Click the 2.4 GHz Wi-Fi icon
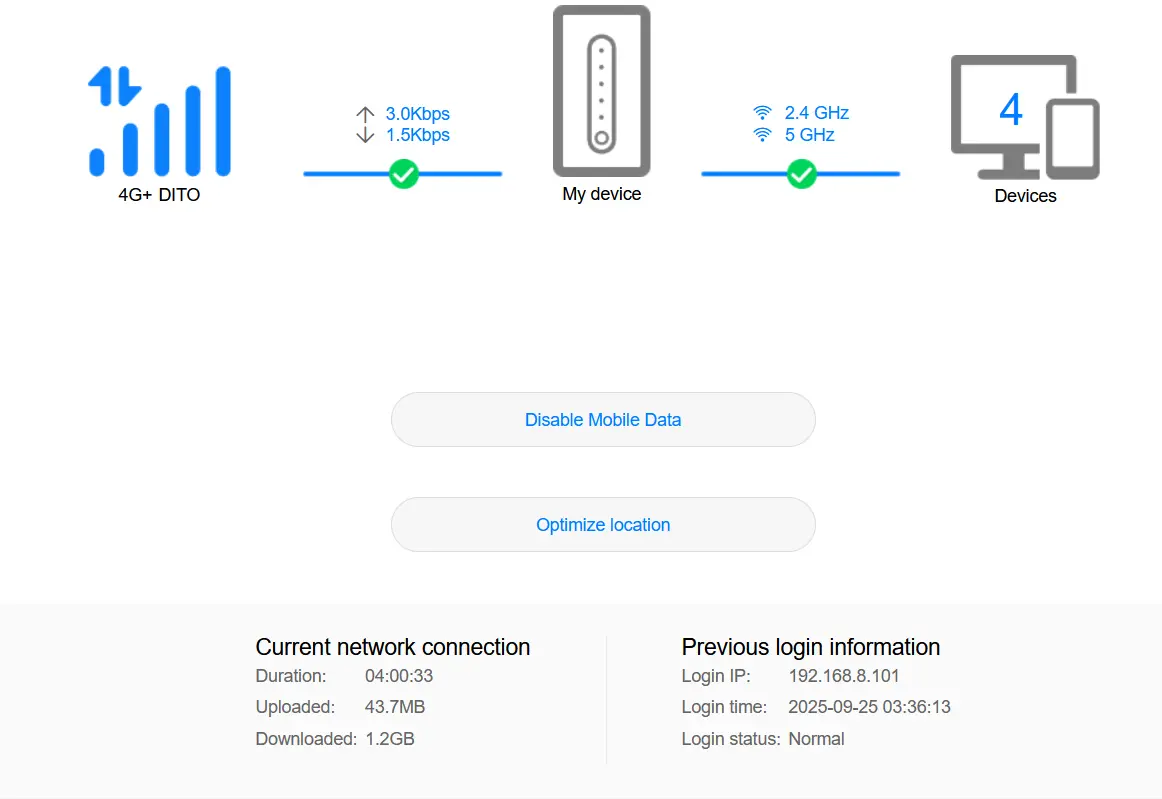 762,113
